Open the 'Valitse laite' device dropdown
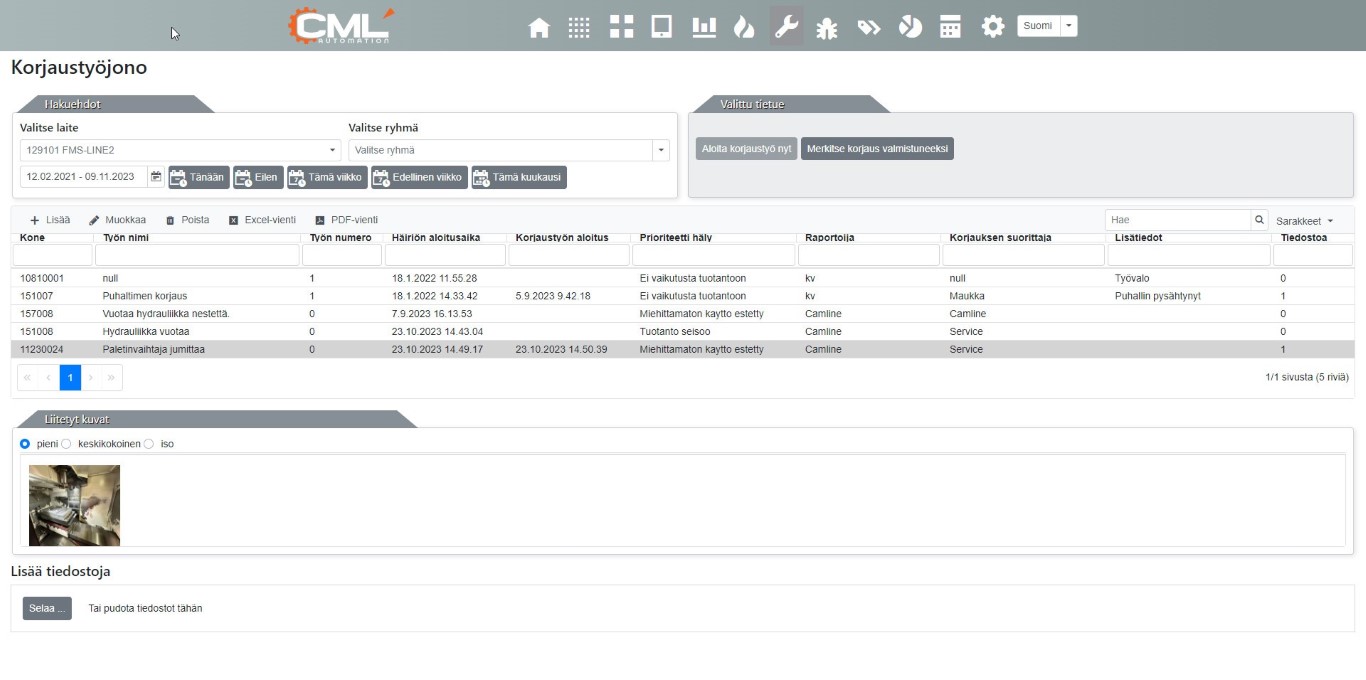The height and width of the screenshot is (680, 1366). coord(180,150)
